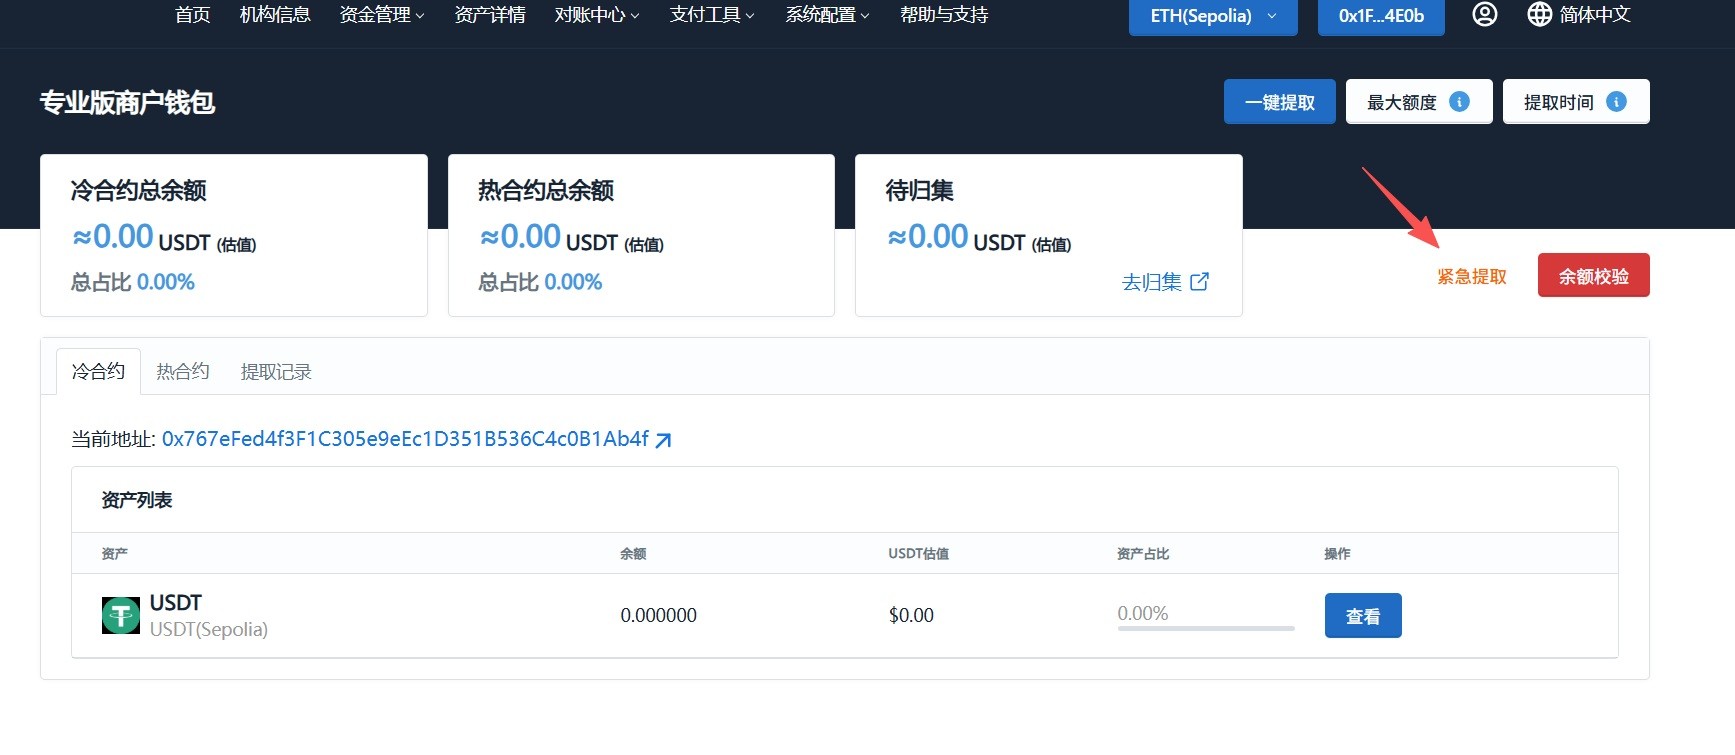Click the 0x1F...4E0b wallet address button

(x=1381, y=16)
